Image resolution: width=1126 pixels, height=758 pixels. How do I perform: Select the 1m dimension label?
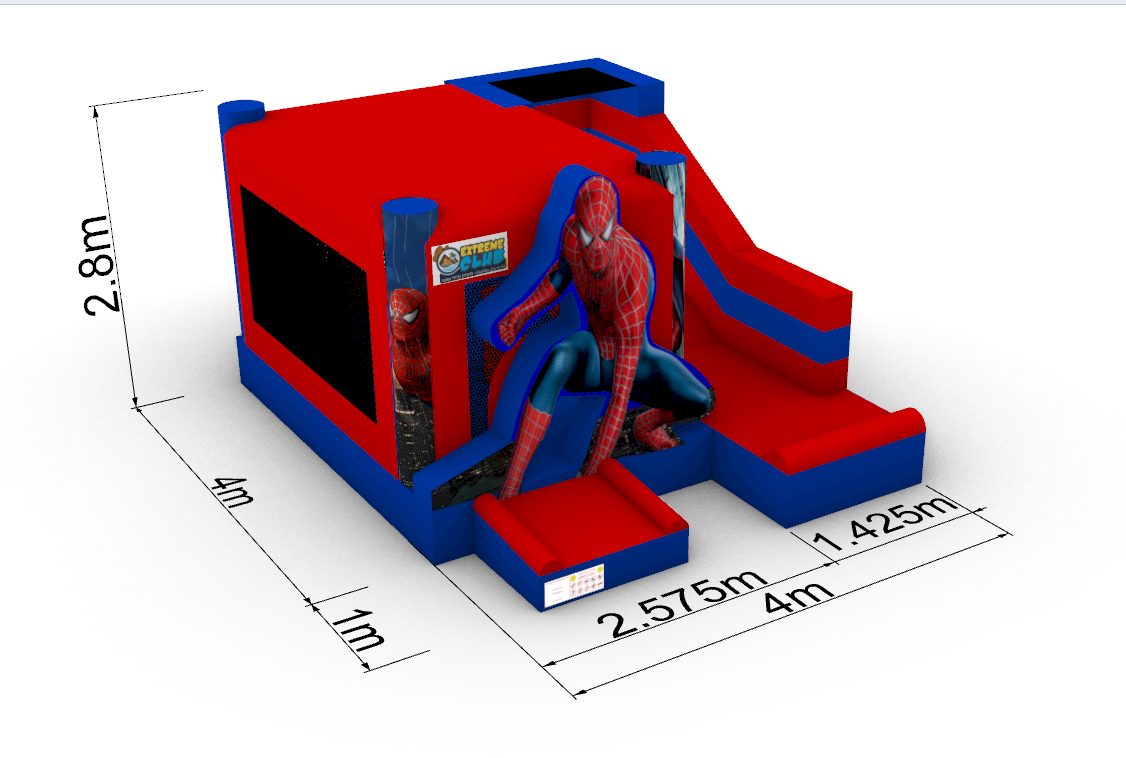pyautogui.click(x=360, y=630)
